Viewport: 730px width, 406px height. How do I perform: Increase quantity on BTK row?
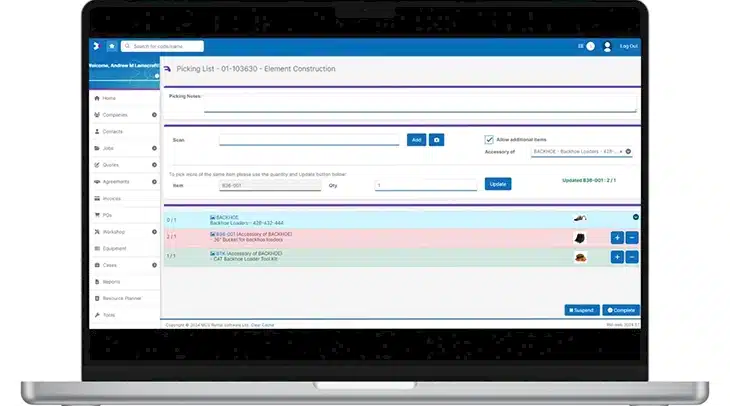coord(617,257)
